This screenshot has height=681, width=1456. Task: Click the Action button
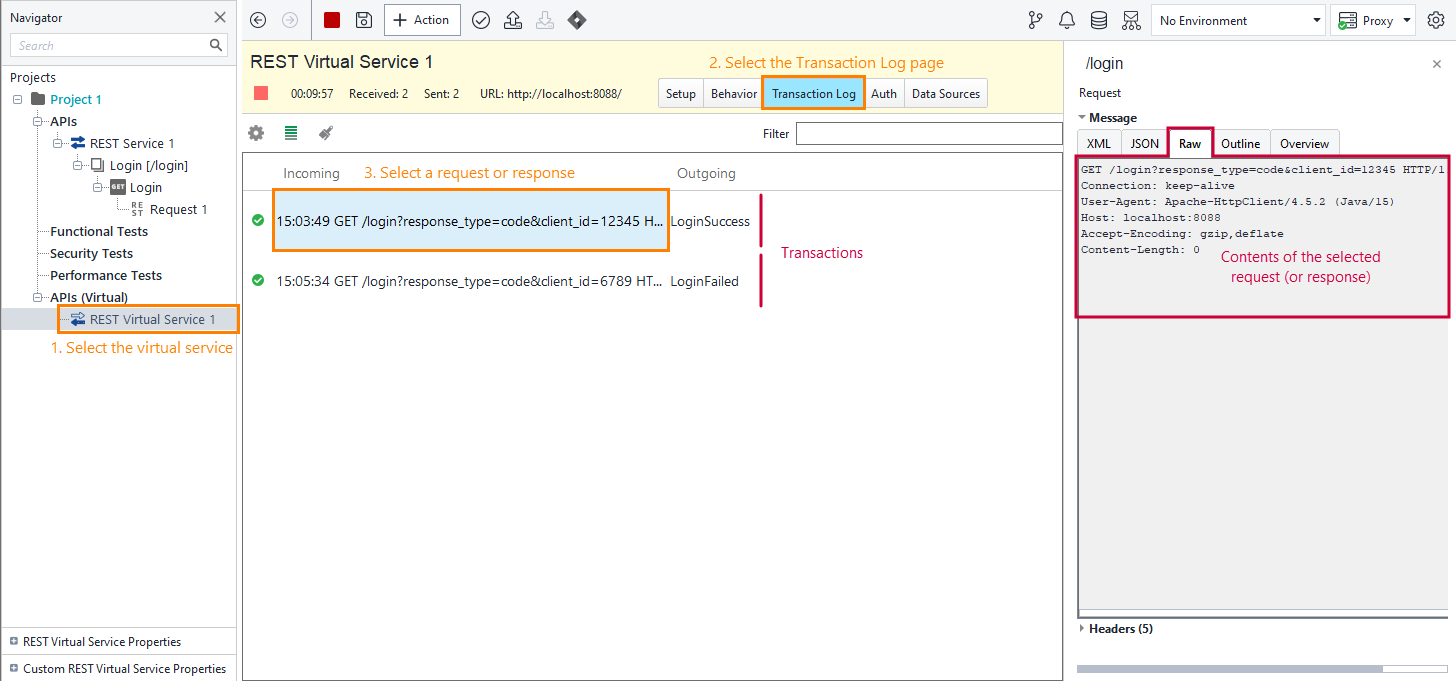422,19
